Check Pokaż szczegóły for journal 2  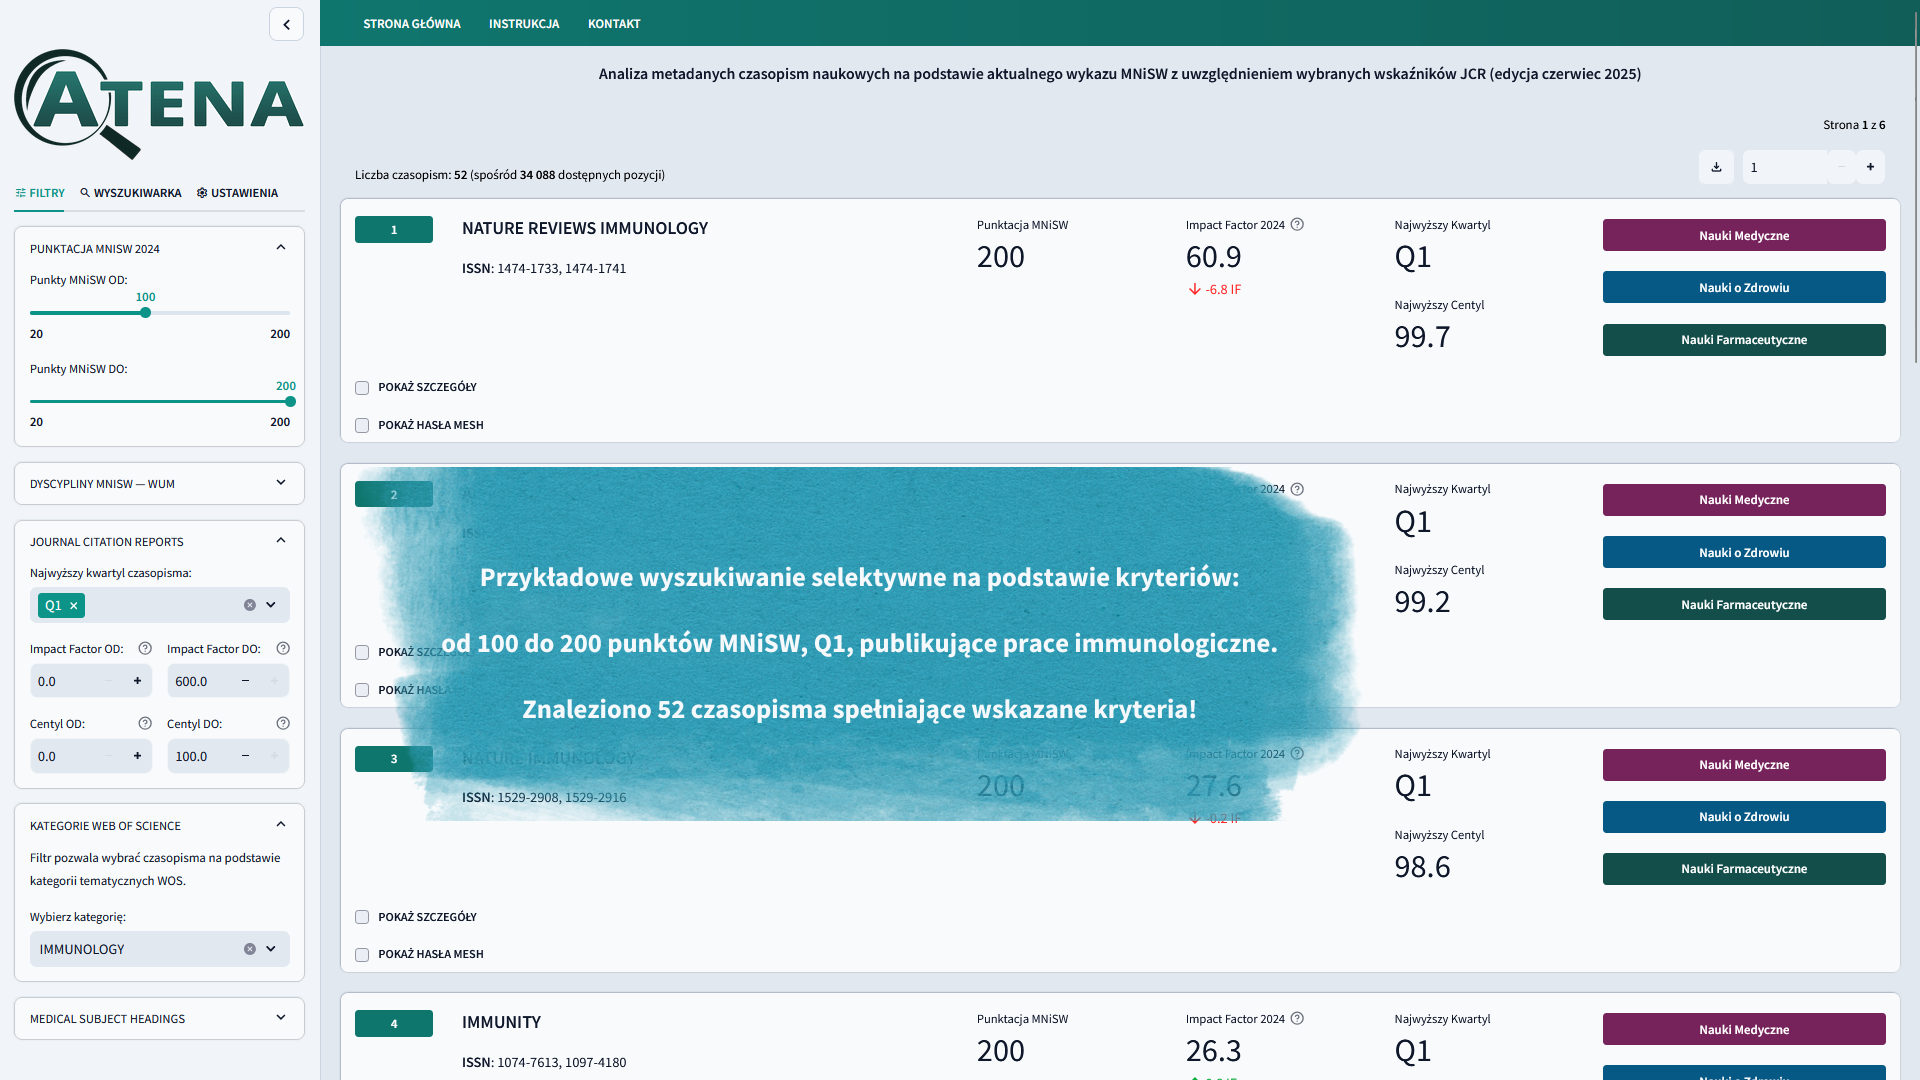click(362, 653)
